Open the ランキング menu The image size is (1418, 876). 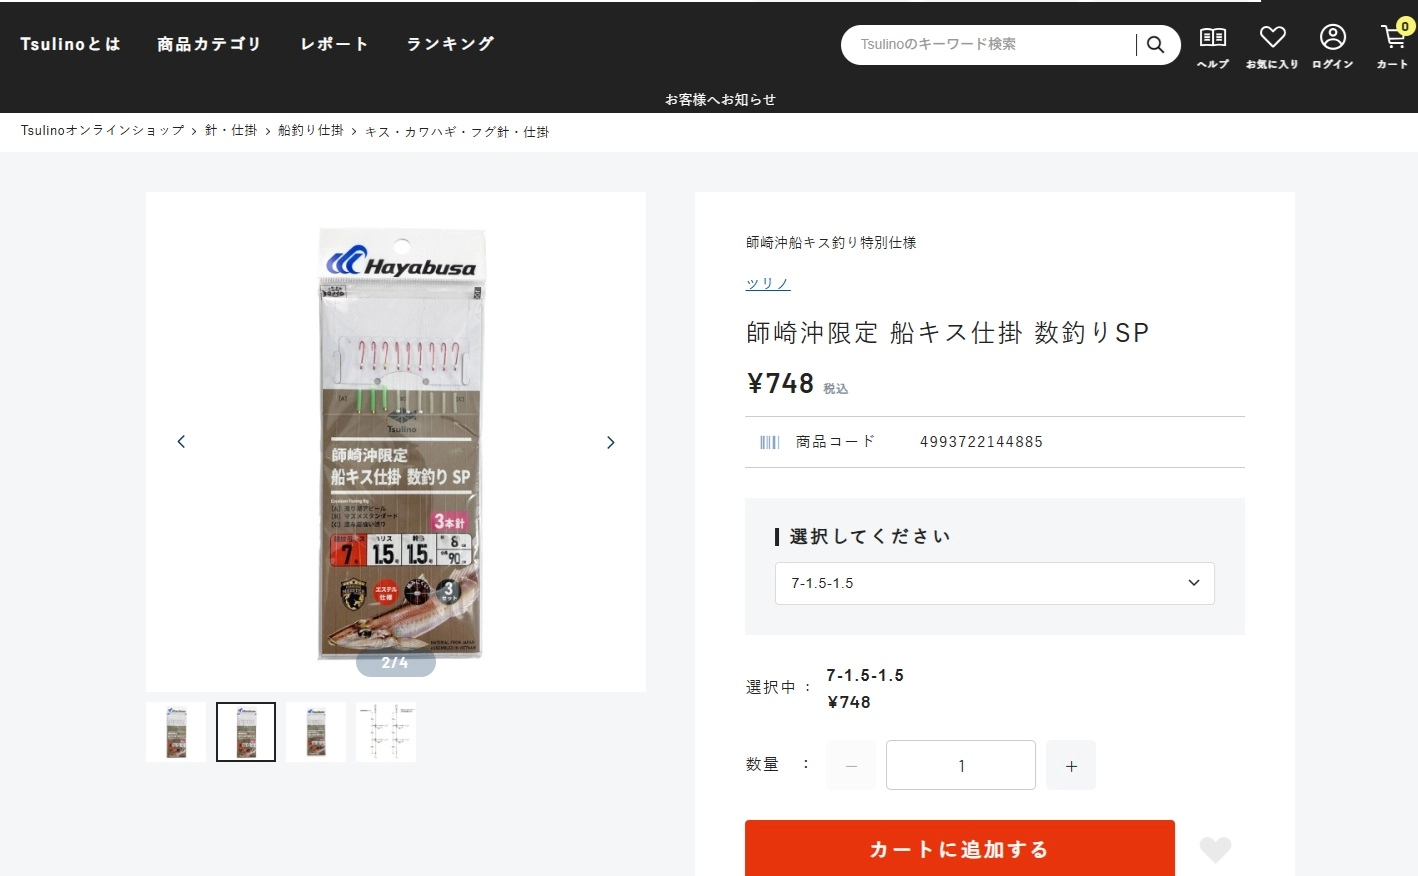(x=450, y=44)
